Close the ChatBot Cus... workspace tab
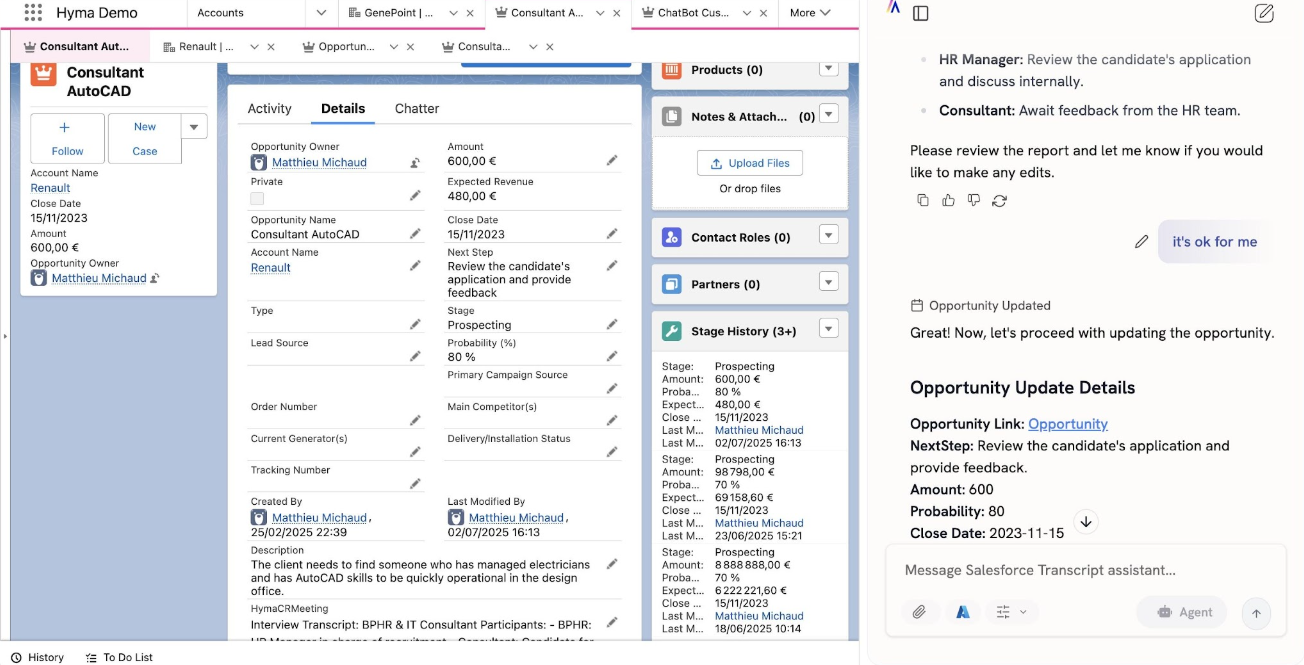This screenshot has height=665, width=1304. coord(763,13)
